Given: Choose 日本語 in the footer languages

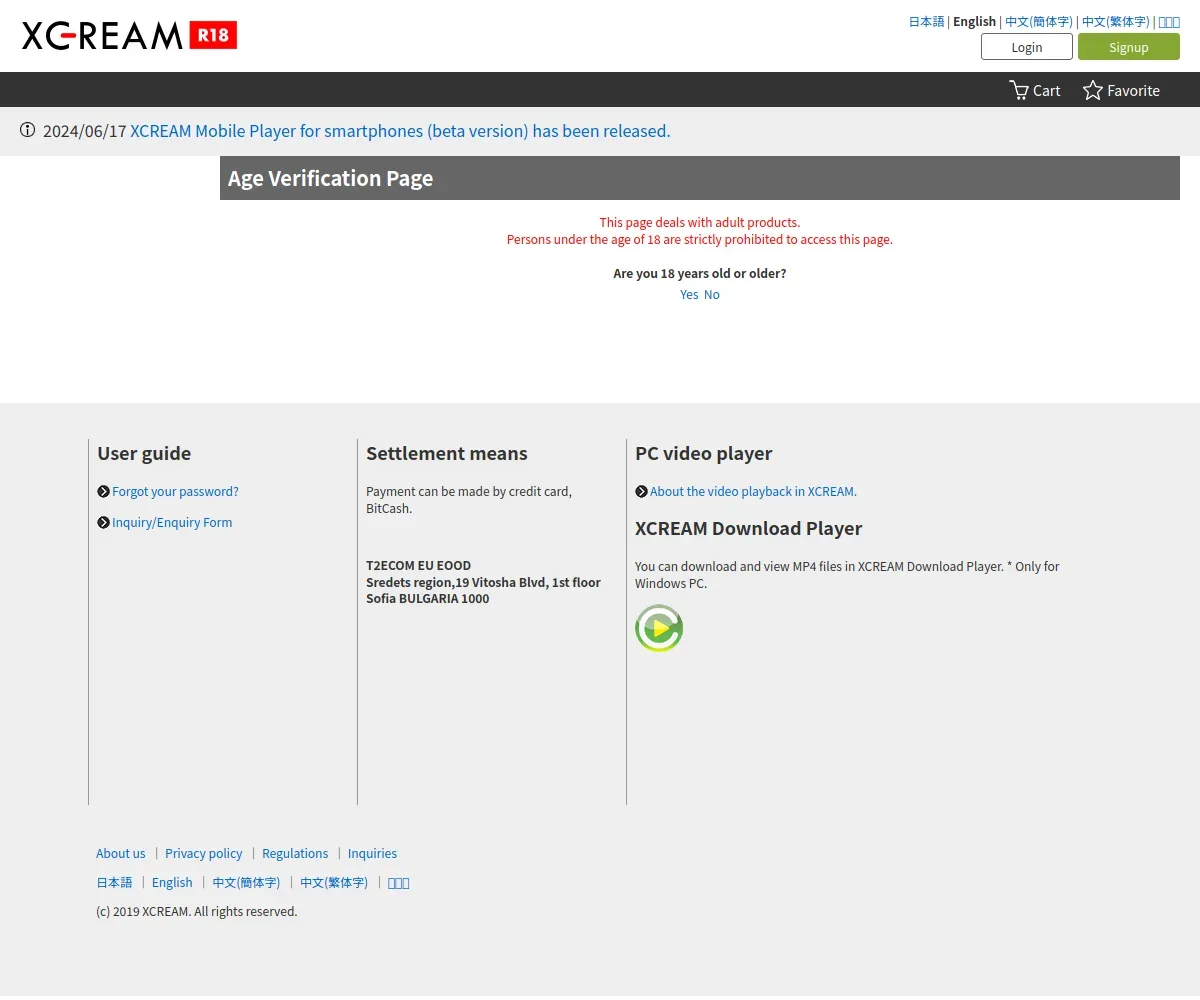Looking at the screenshot, I should tap(114, 882).
